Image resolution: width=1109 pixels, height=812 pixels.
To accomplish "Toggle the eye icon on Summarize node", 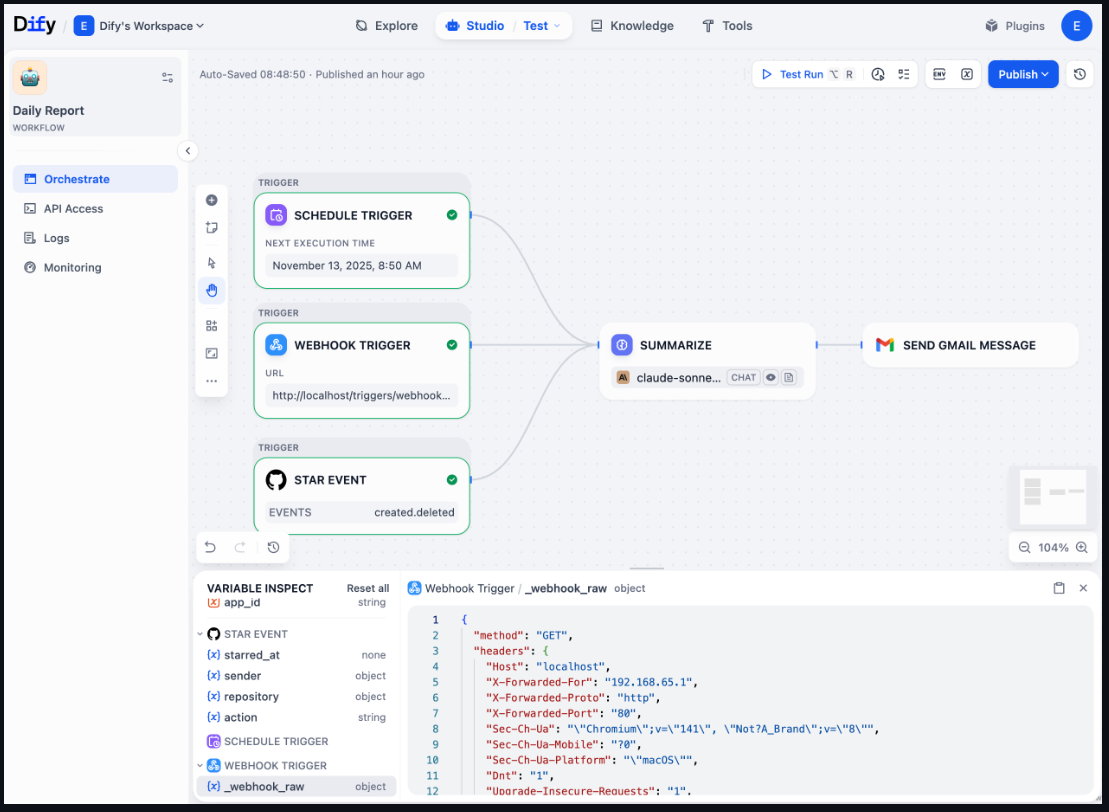I will [770, 378].
